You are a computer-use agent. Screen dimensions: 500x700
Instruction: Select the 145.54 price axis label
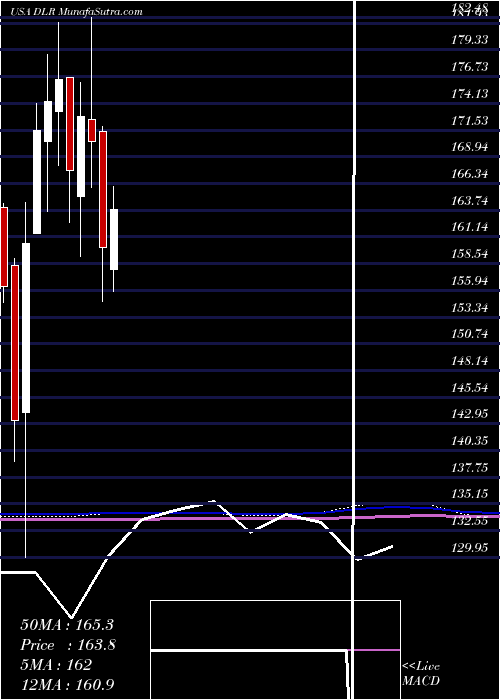(x=469, y=387)
